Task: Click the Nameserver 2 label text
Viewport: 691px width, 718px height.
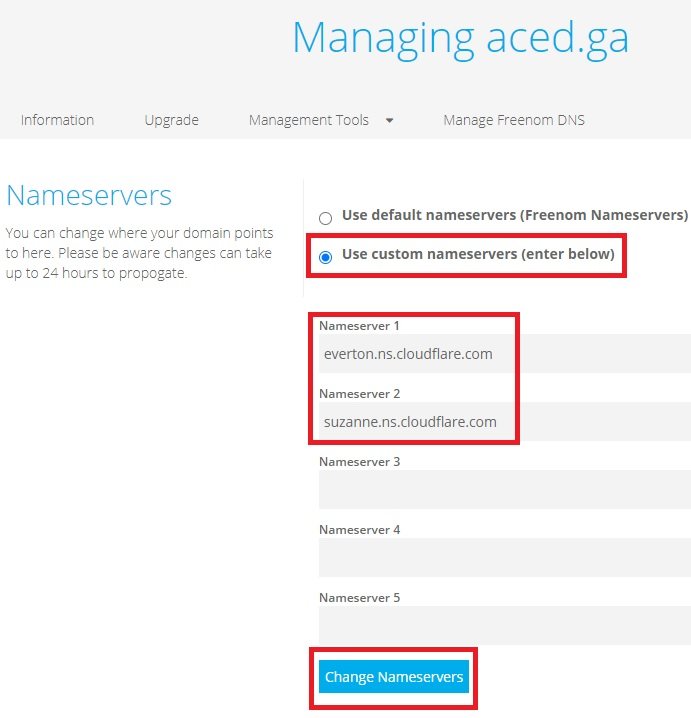Action: (x=359, y=394)
